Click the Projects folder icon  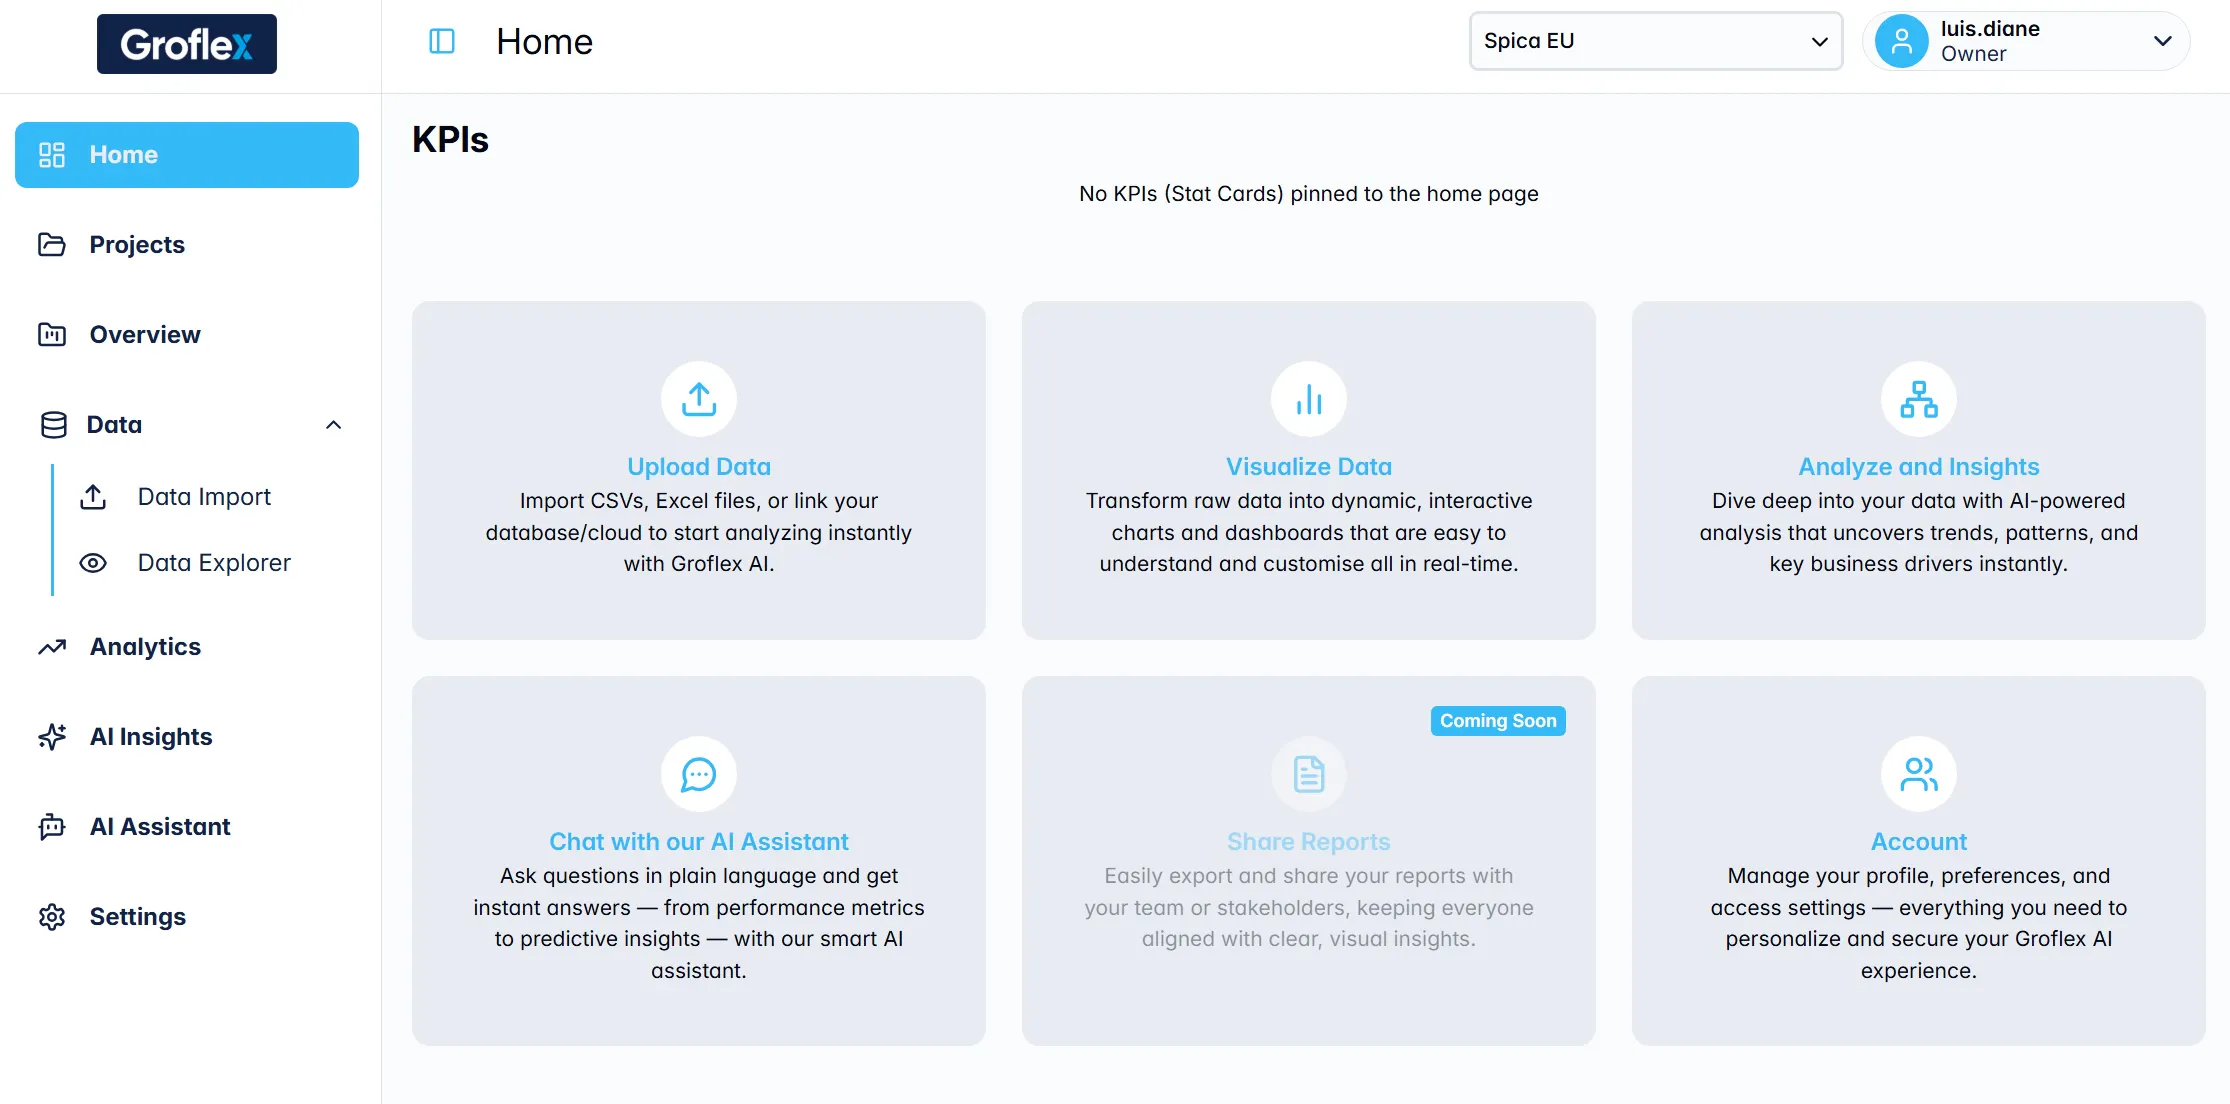[52, 245]
